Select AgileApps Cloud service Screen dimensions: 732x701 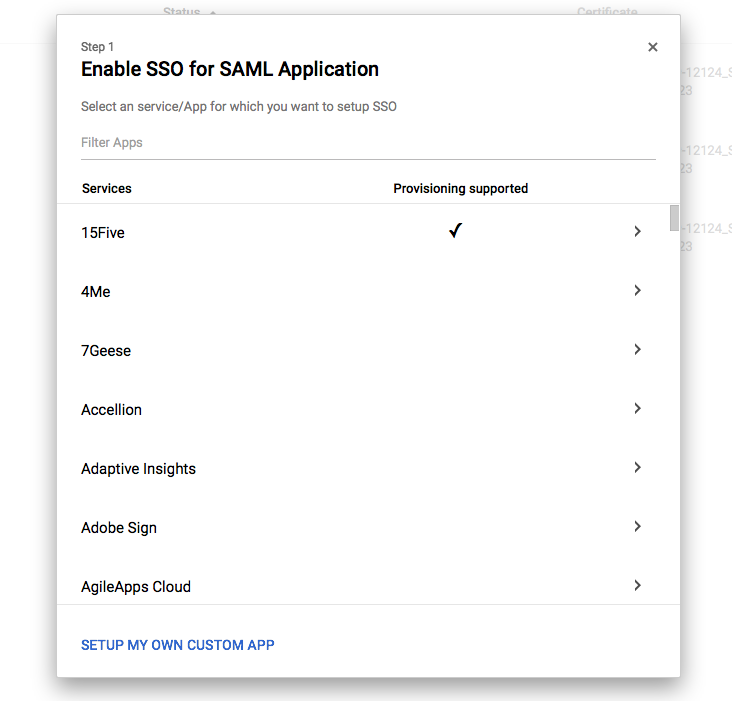(x=136, y=587)
